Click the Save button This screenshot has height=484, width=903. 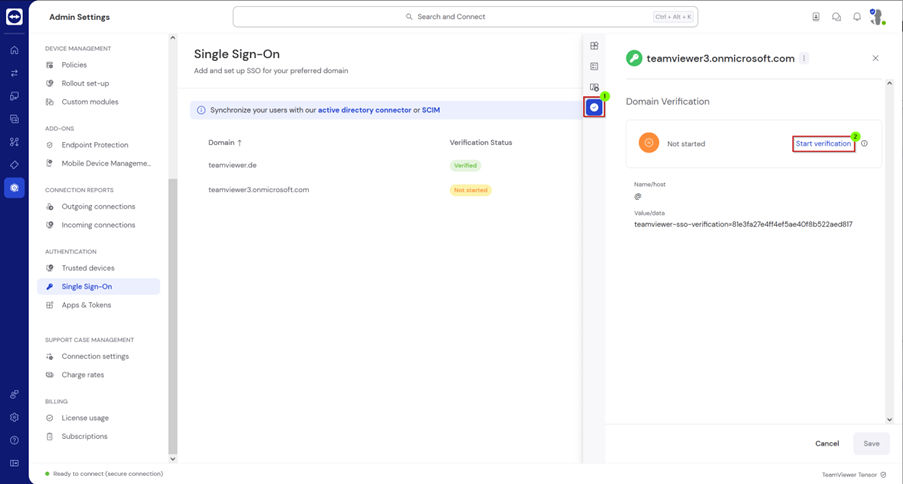[871, 443]
